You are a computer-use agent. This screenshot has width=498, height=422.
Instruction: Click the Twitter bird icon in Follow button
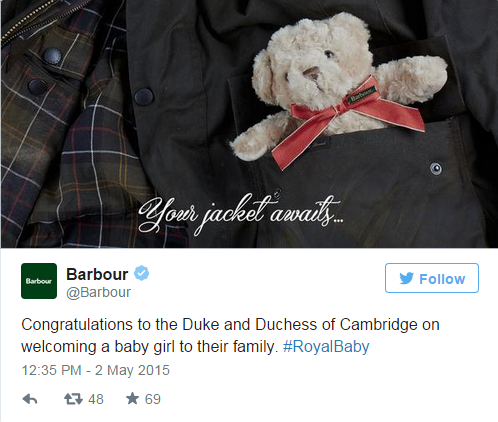click(x=406, y=278)
